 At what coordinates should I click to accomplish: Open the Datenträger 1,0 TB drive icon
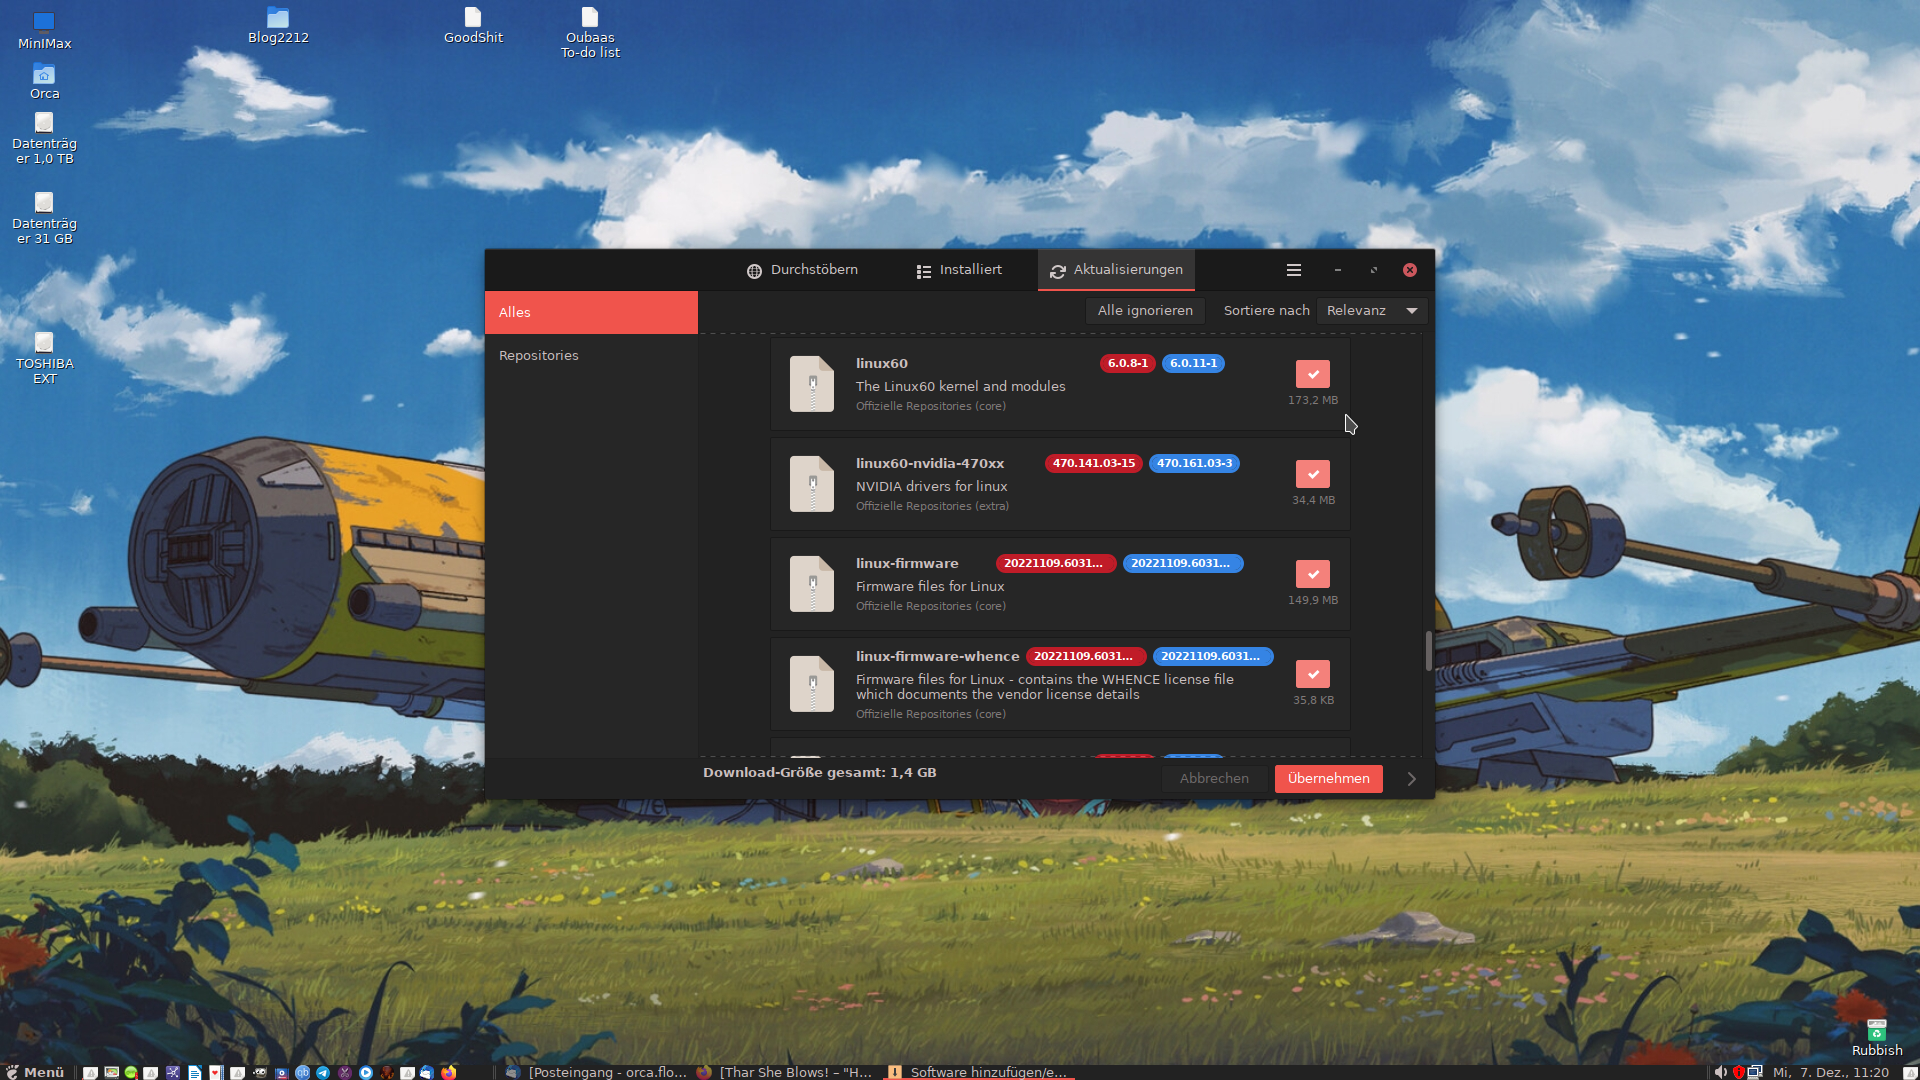(x=44, y=138)
